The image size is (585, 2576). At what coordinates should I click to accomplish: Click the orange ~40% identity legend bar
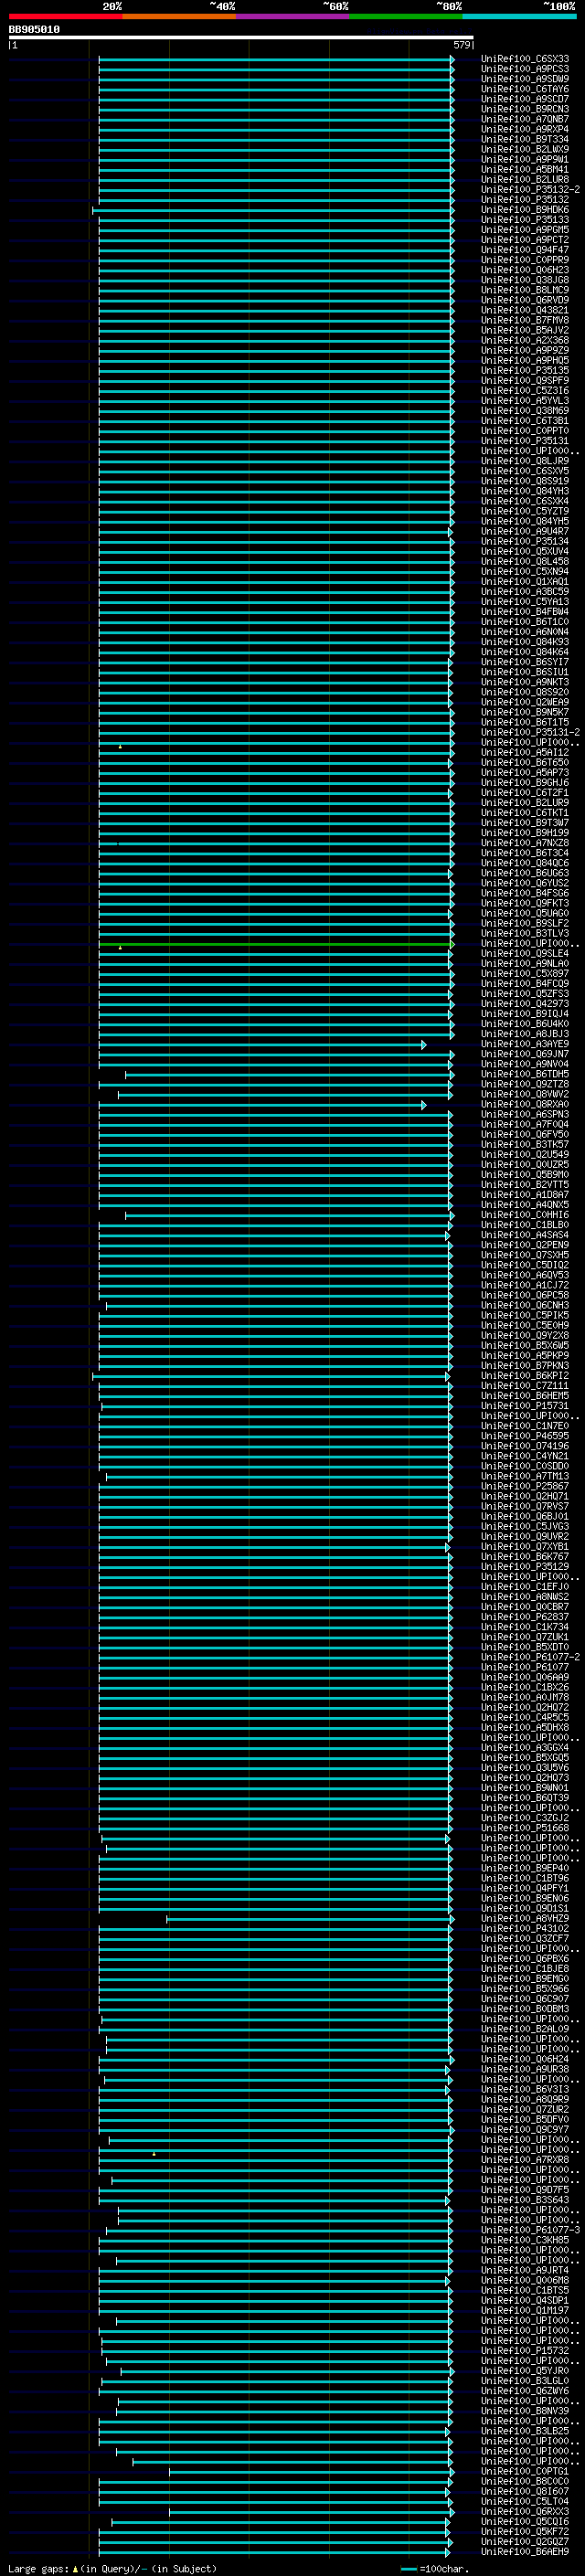click(179, 16)
